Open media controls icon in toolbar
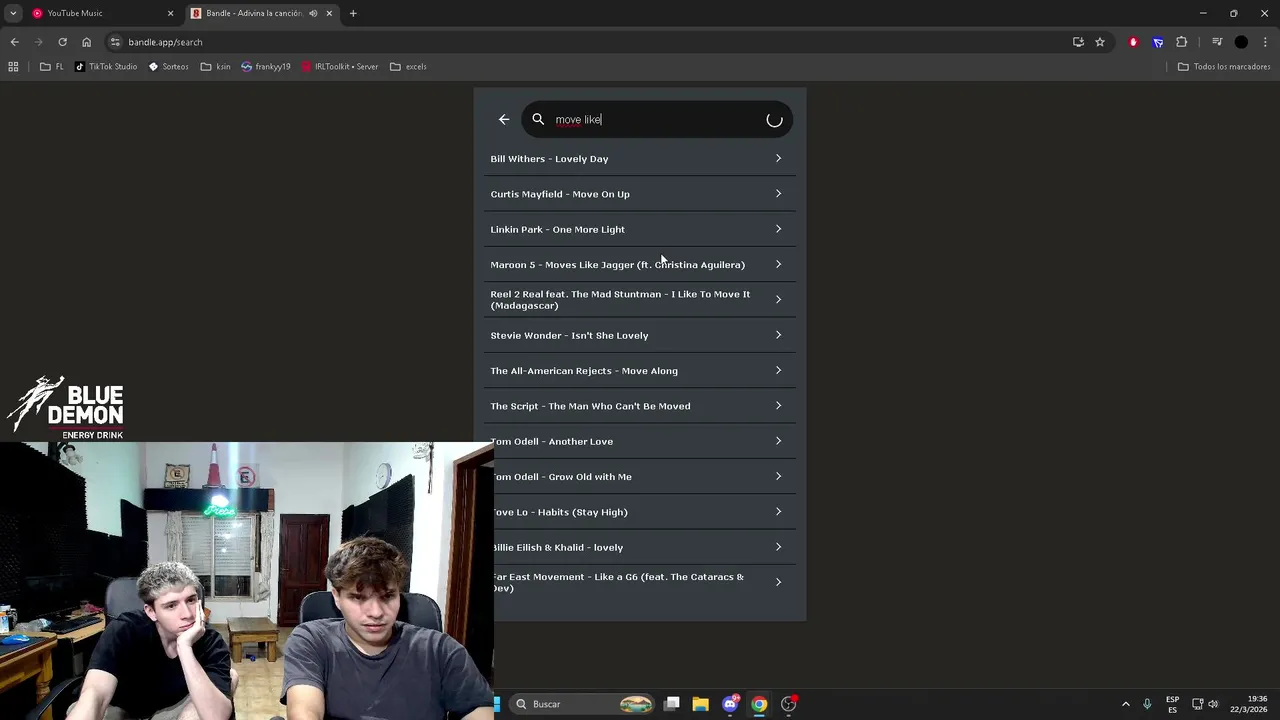 click(x=1217, y=42)
